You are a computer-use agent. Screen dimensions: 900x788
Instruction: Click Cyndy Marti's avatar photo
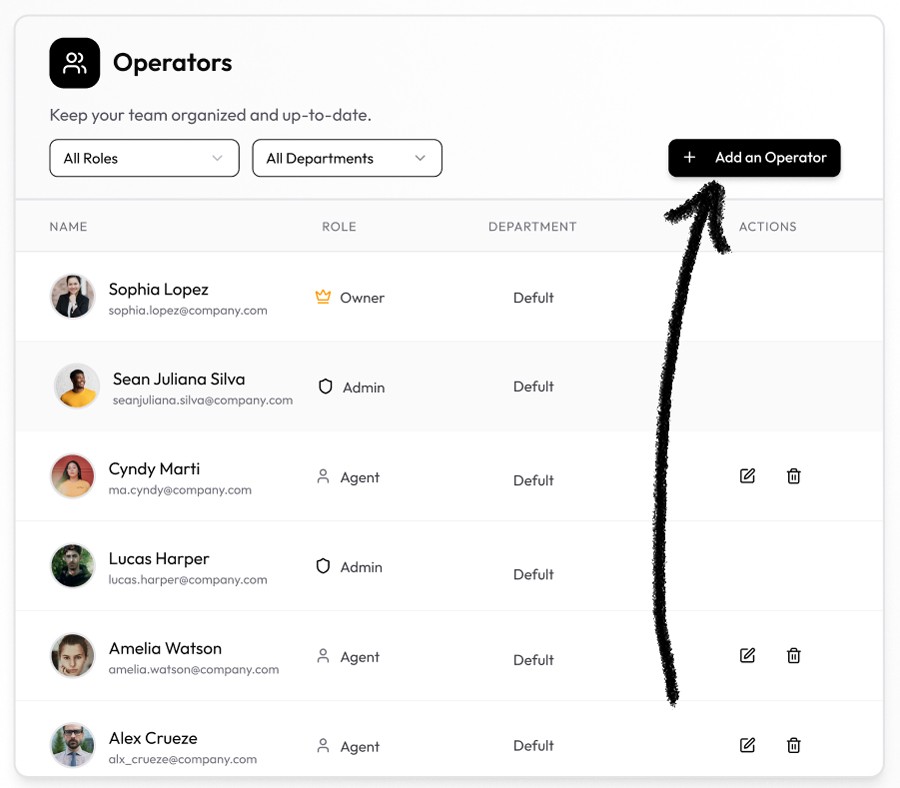(72, 476)
